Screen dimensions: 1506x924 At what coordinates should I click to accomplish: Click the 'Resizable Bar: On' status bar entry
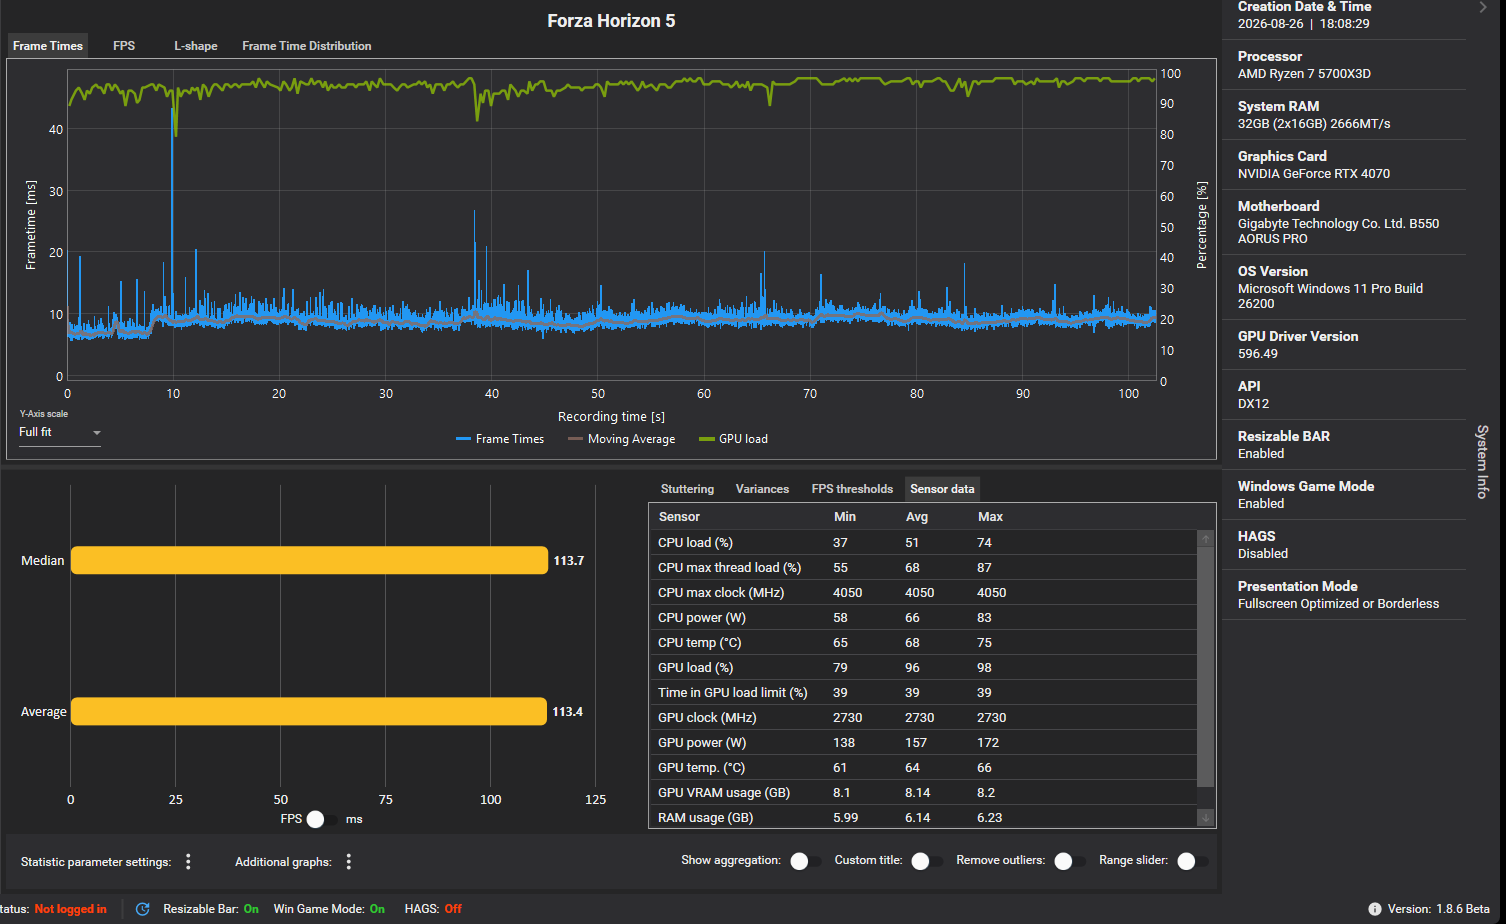[211, 909]
